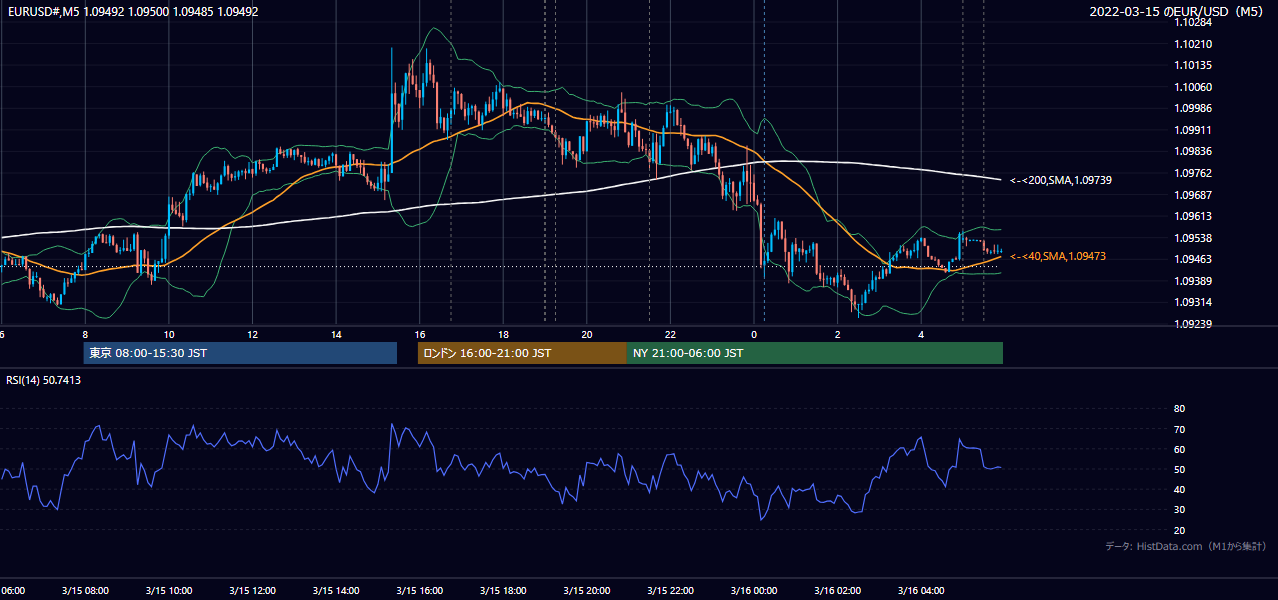Click the RSI(14) 50.7413 indicator label

coord(44,381)
